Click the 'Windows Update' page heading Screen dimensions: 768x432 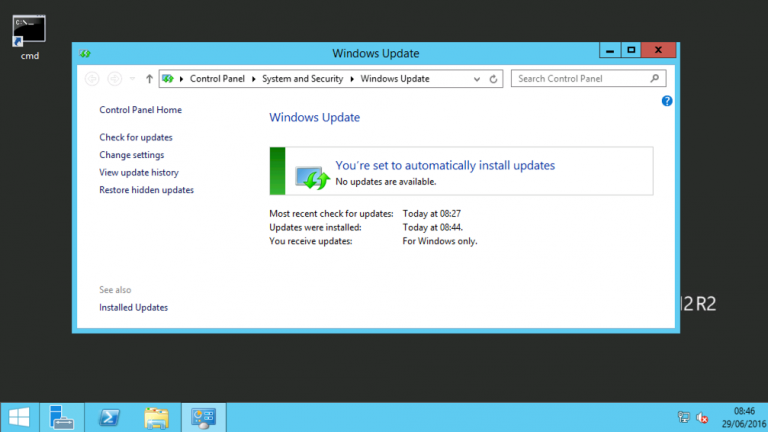tap(314, 118)
